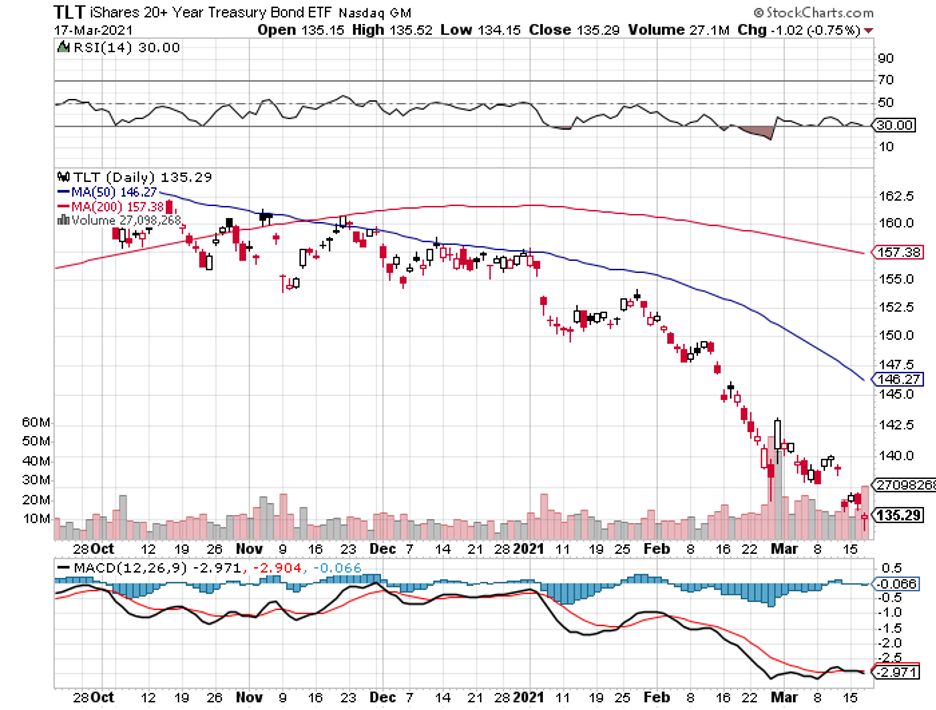Viewport: 936px width, 710px height.
Task: Click the 140.0 price axis label
Action: point(896,456)
